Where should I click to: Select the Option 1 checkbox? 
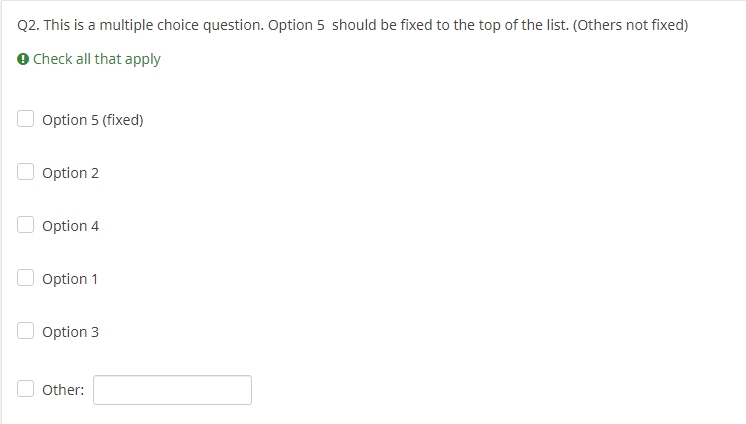(x=26, y=278)
